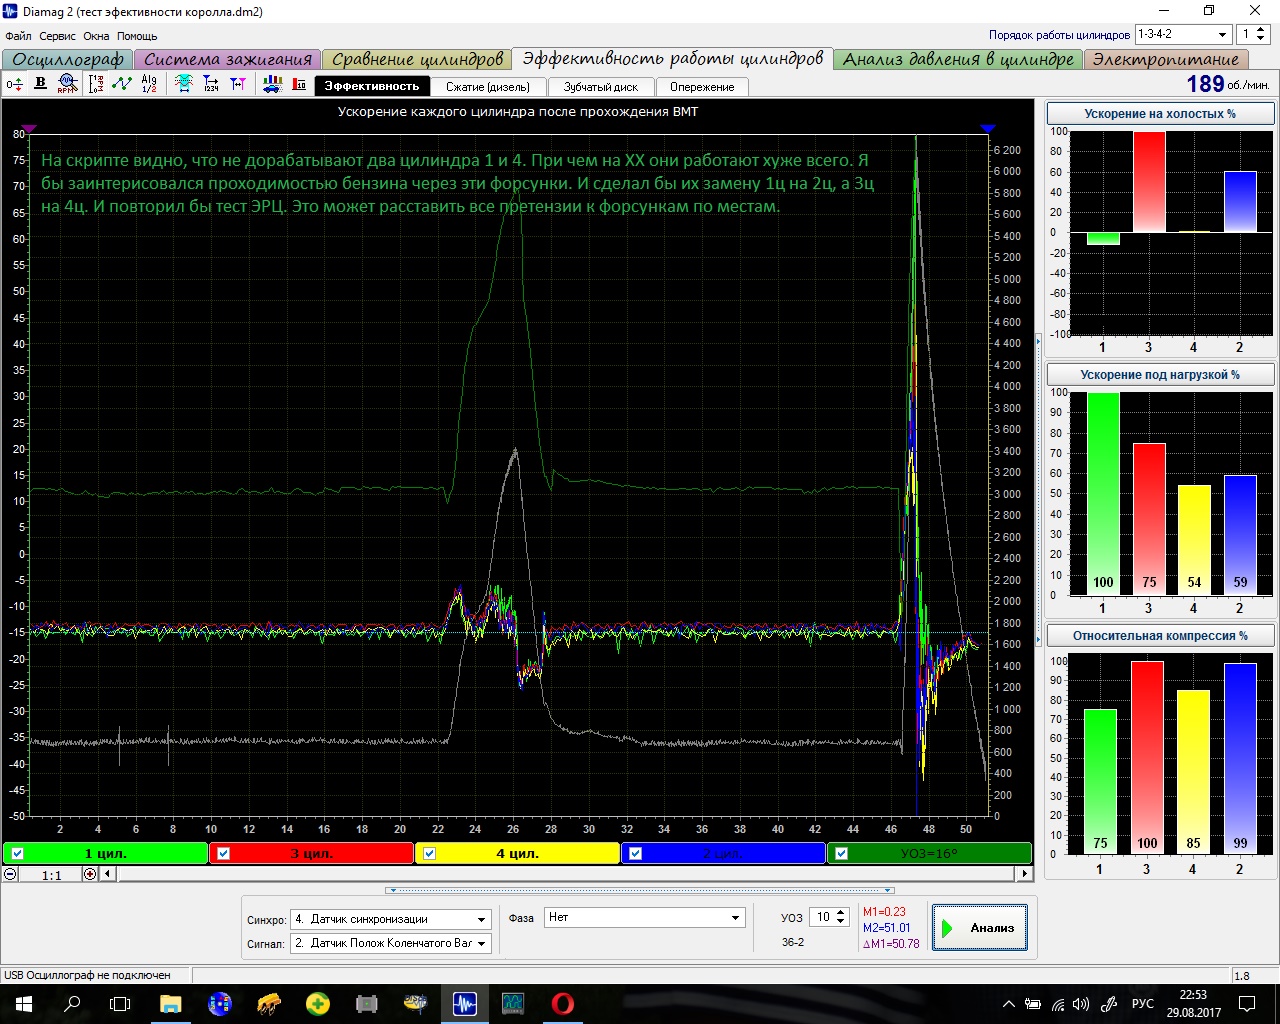Click the volume speaker tray icon
This screenshot has width=1280, height=1024.
(1080, 1004)
